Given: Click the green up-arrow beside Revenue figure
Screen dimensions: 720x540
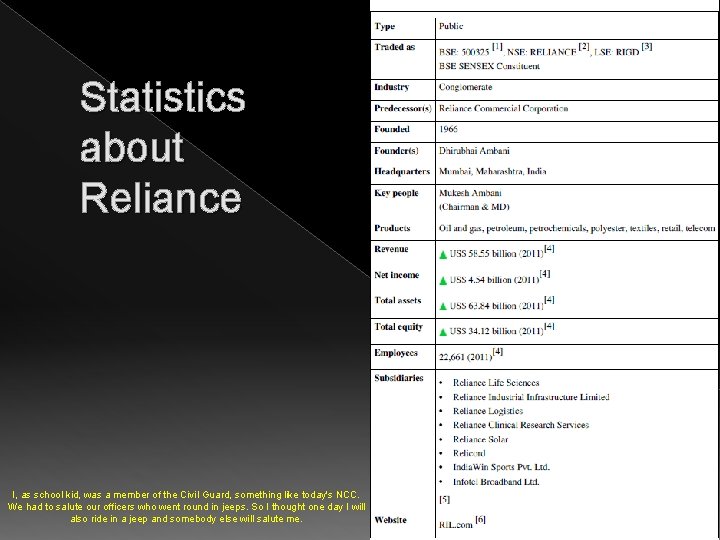Looking at the screenshot, I should (443, 254).
